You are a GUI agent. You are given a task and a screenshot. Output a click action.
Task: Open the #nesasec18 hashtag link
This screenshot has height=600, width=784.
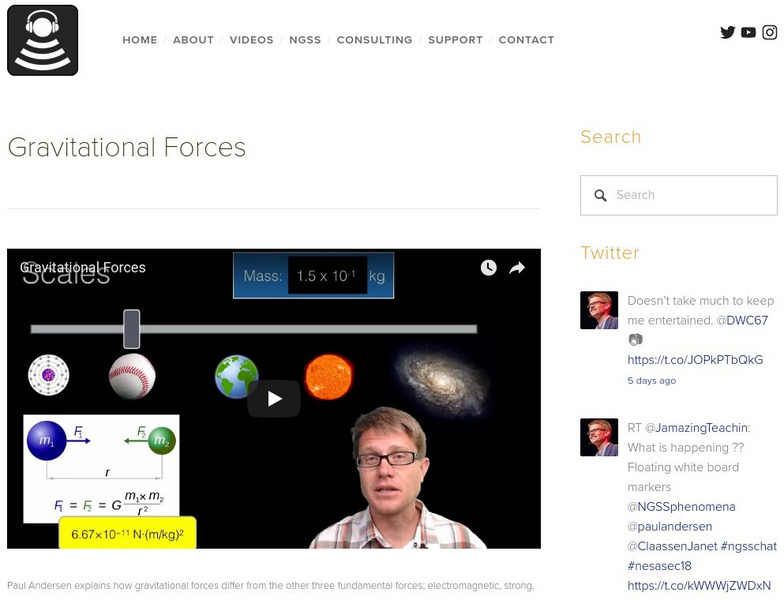click(x=660, y=566)
